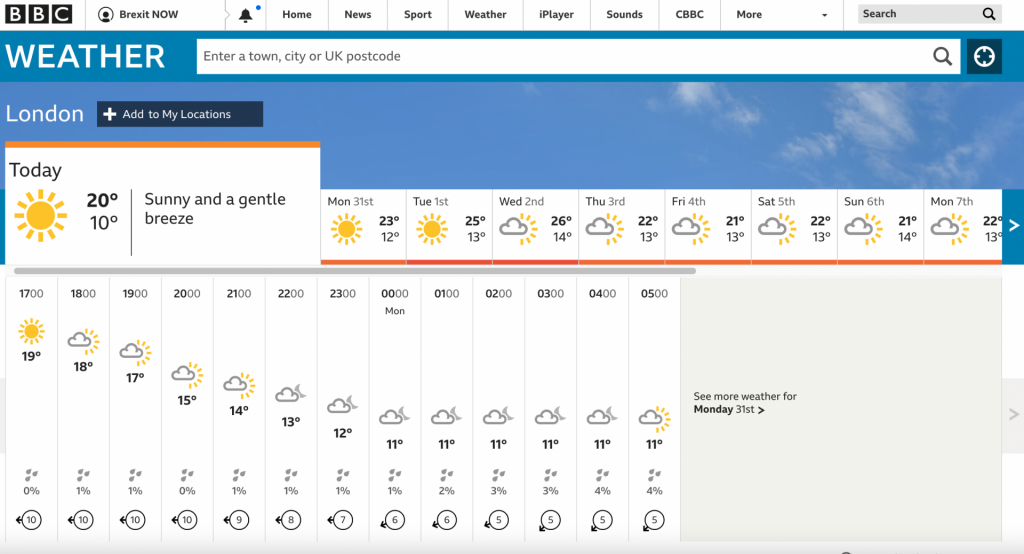Screen dimensions: 1024x554
Task: Click Add to My Locations button
Action: tap(180, 114)
